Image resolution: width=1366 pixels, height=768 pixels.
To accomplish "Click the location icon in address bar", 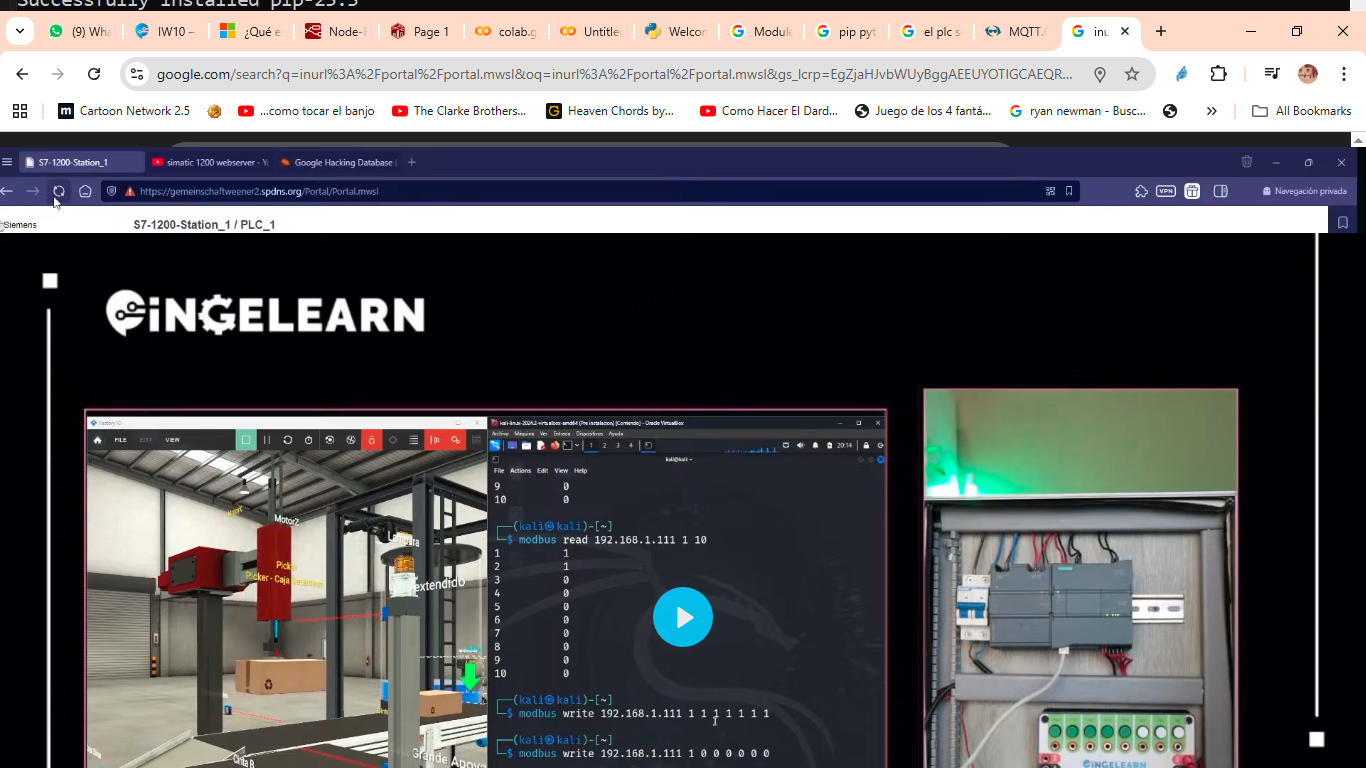I will click(x=1100, y=74).
